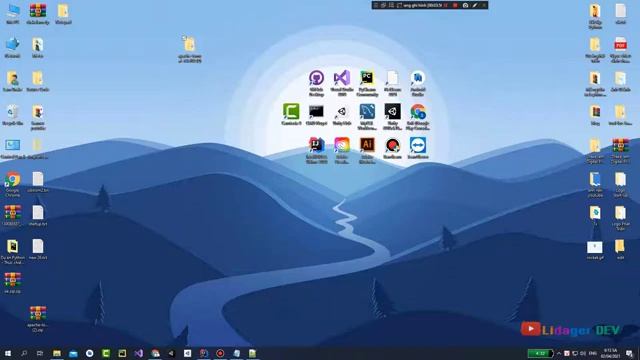Open the Unity Hub desktop shortcut
The width and height of the screenshot is (640, 360).
(342, 114)
